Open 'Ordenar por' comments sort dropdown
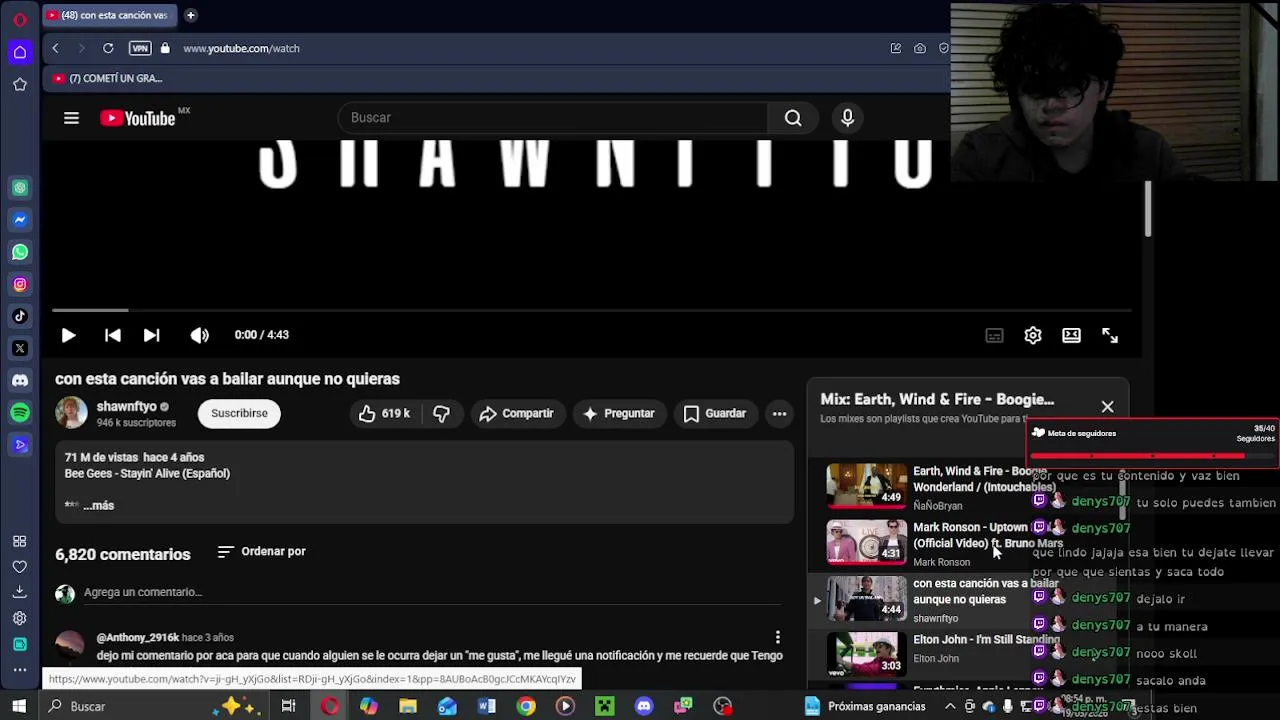The image size is (1280, 720). click(x=262, y=551)
